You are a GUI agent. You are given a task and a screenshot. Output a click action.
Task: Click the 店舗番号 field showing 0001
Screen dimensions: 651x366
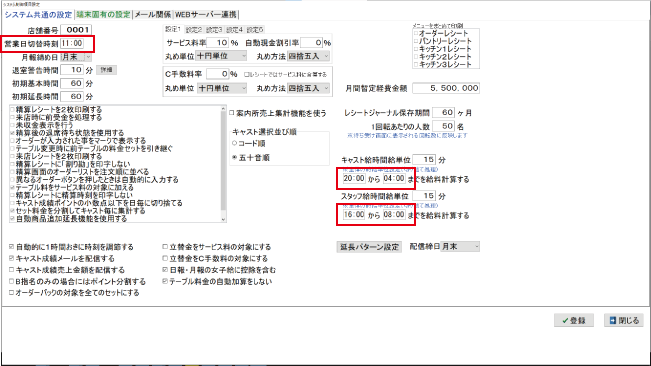tap(76, 30)
